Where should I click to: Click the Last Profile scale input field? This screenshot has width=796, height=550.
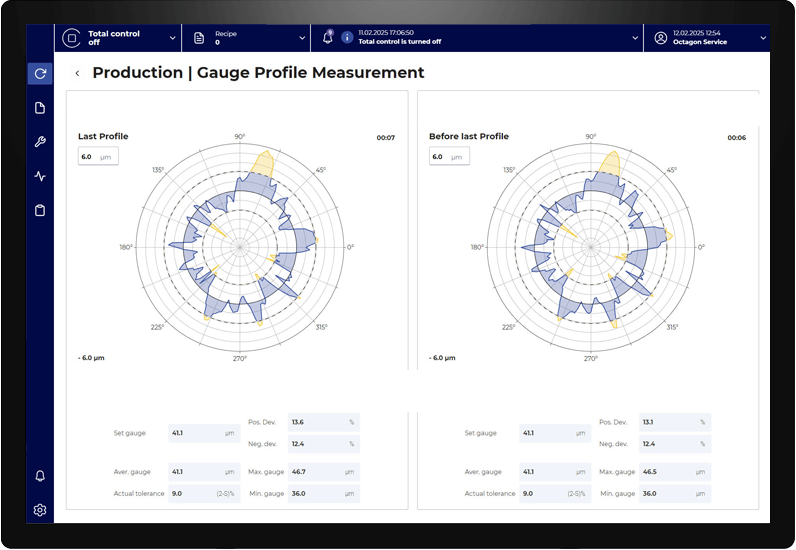pyautogui.click(x=98, y=157)
